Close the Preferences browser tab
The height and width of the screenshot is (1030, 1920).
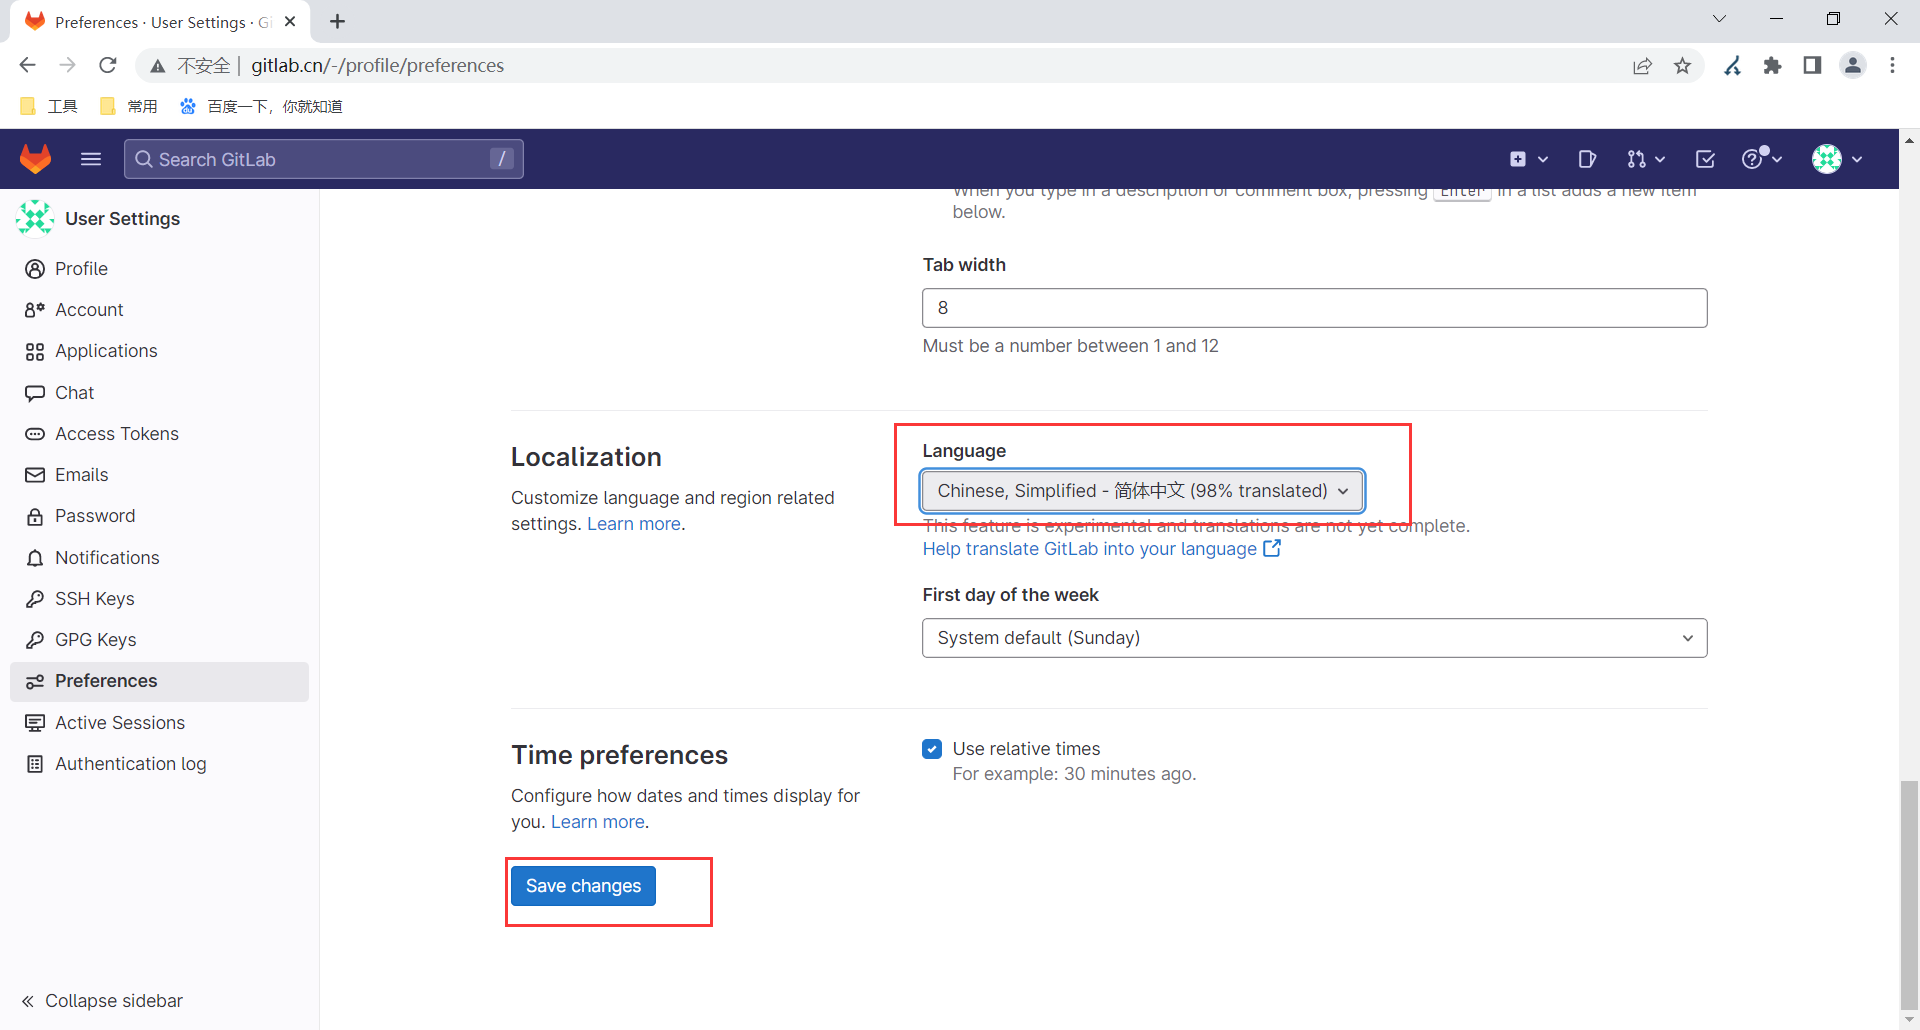[x=290, y=21]
